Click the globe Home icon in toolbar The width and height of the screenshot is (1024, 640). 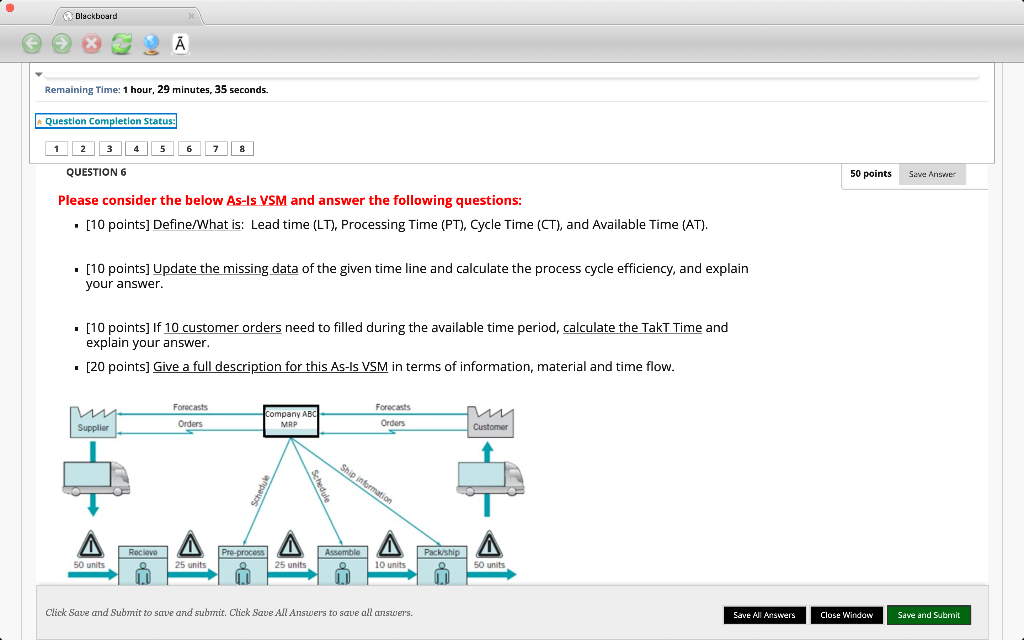point(151,44)
